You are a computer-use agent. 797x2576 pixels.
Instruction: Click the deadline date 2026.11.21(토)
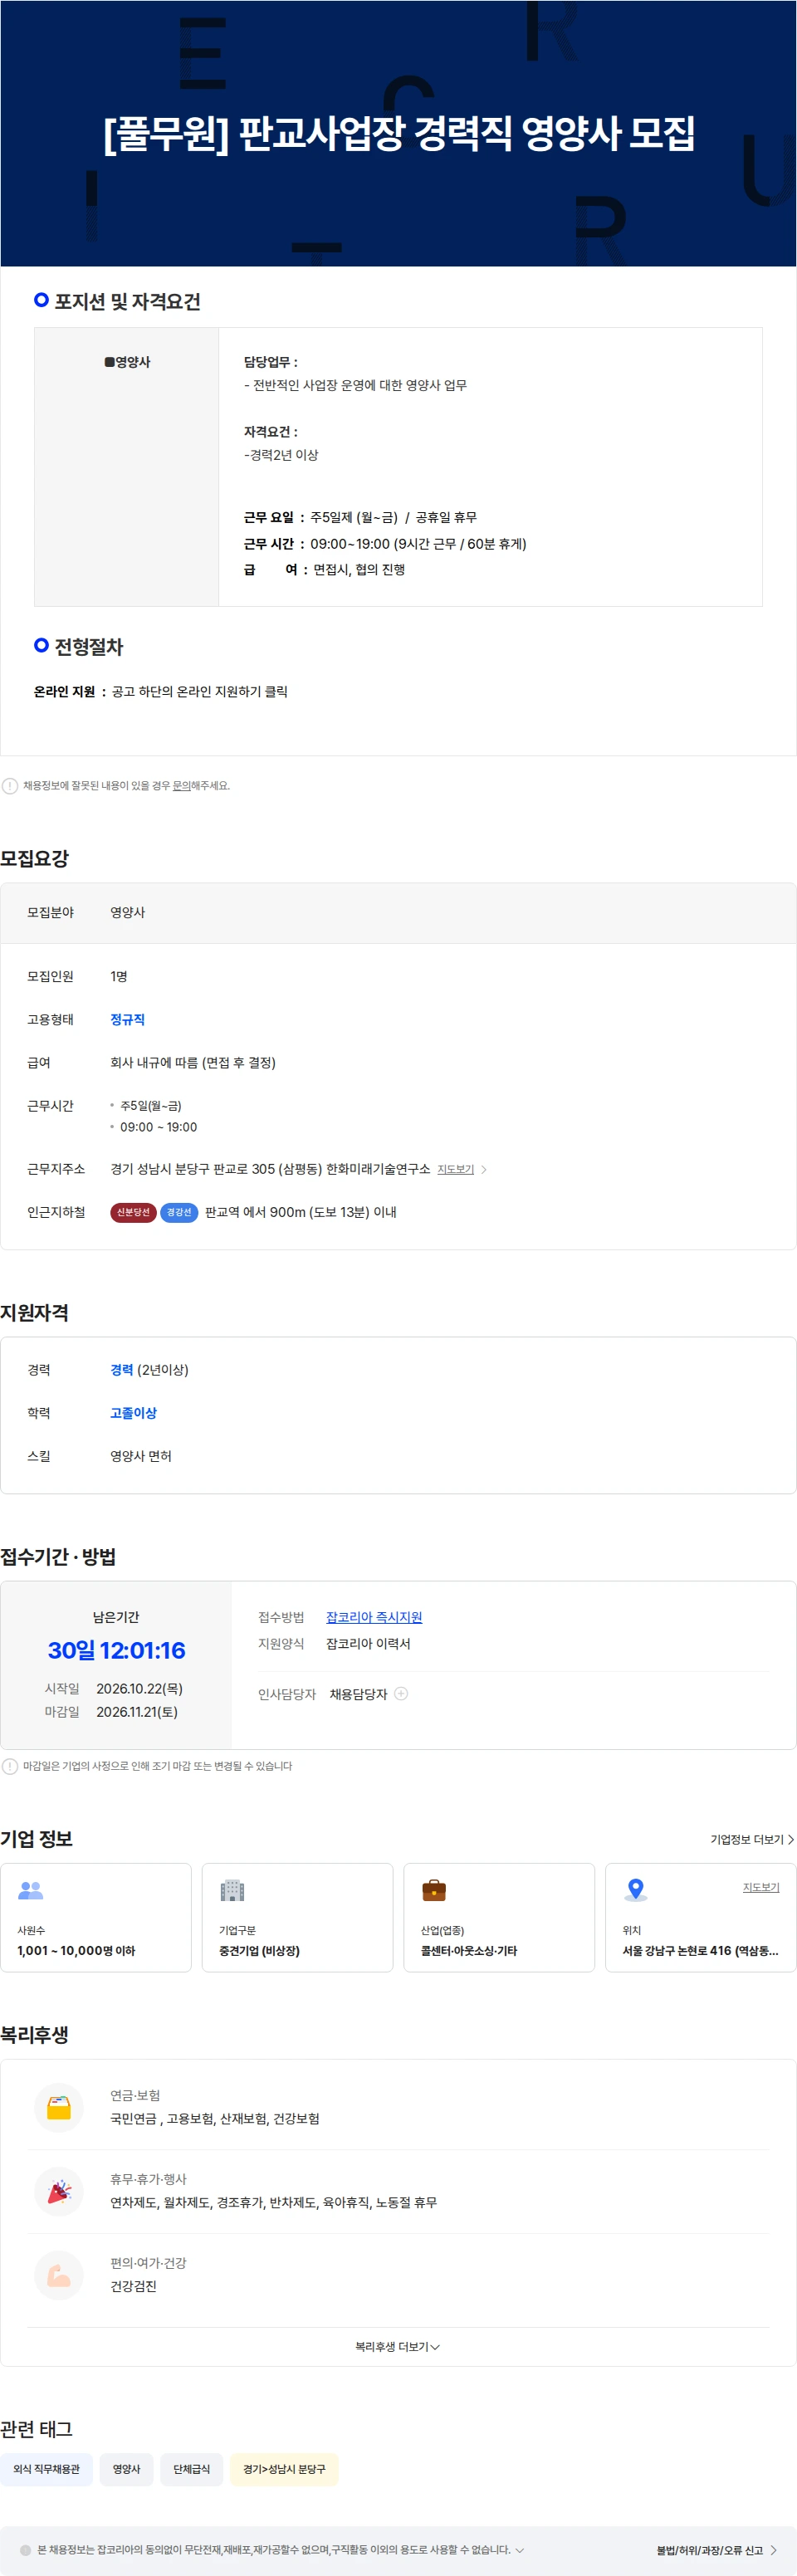pos(137,1712)
